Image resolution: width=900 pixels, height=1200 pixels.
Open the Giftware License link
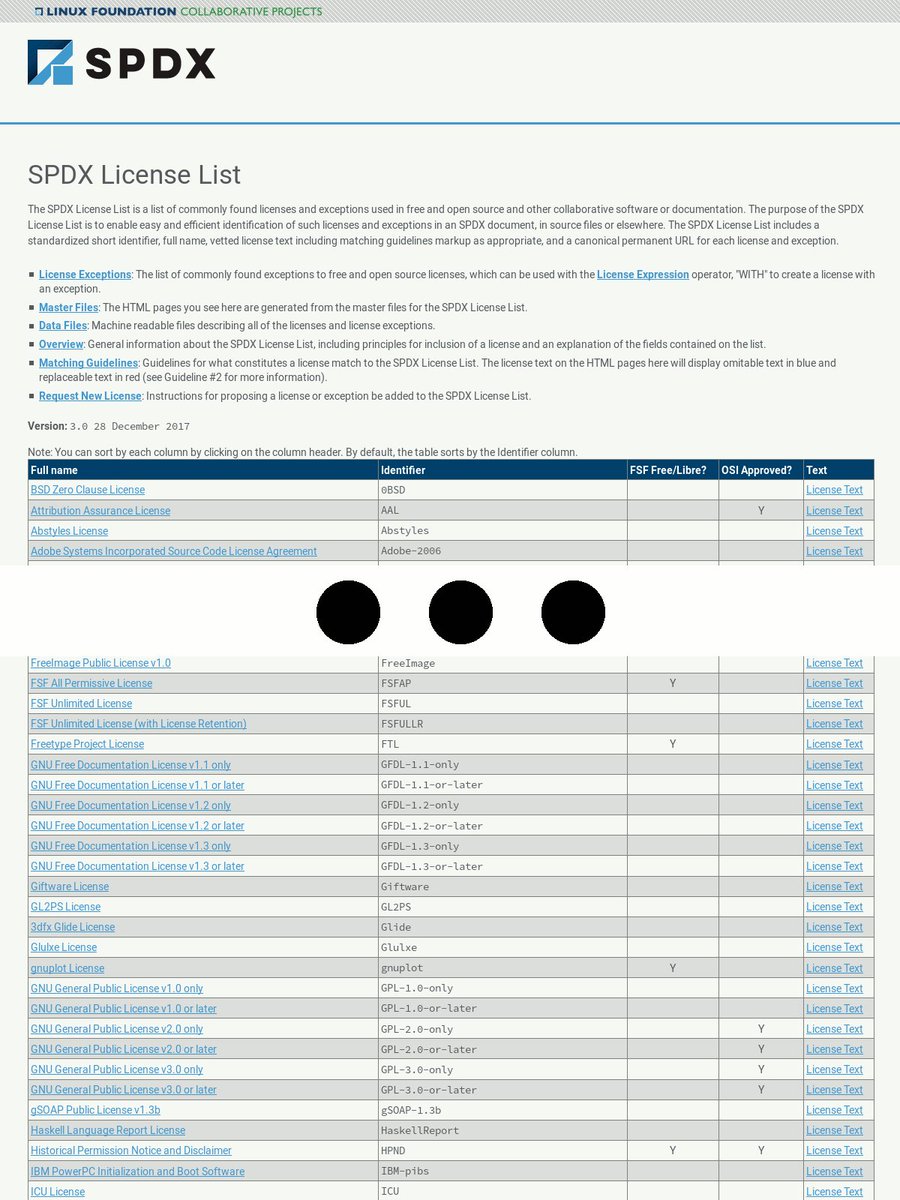70,887
